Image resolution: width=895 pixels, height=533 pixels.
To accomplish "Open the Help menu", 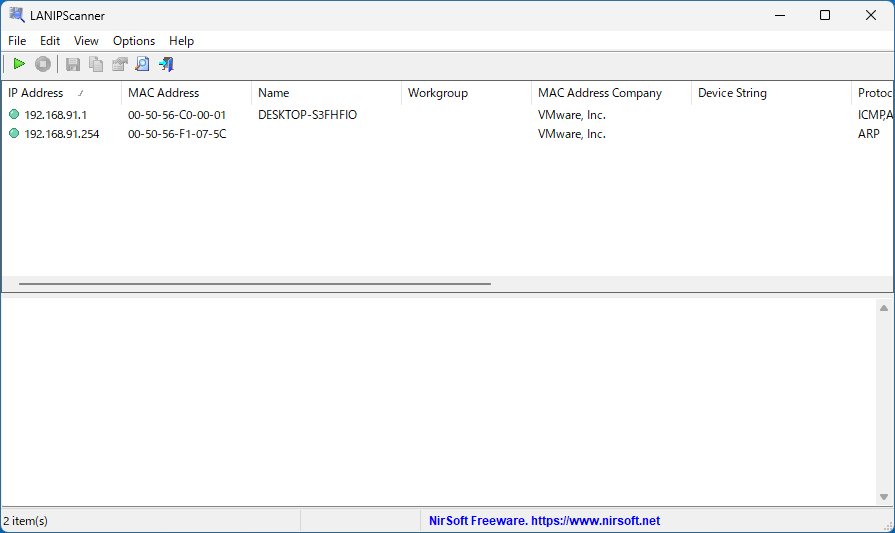I will tap(182, 41).
